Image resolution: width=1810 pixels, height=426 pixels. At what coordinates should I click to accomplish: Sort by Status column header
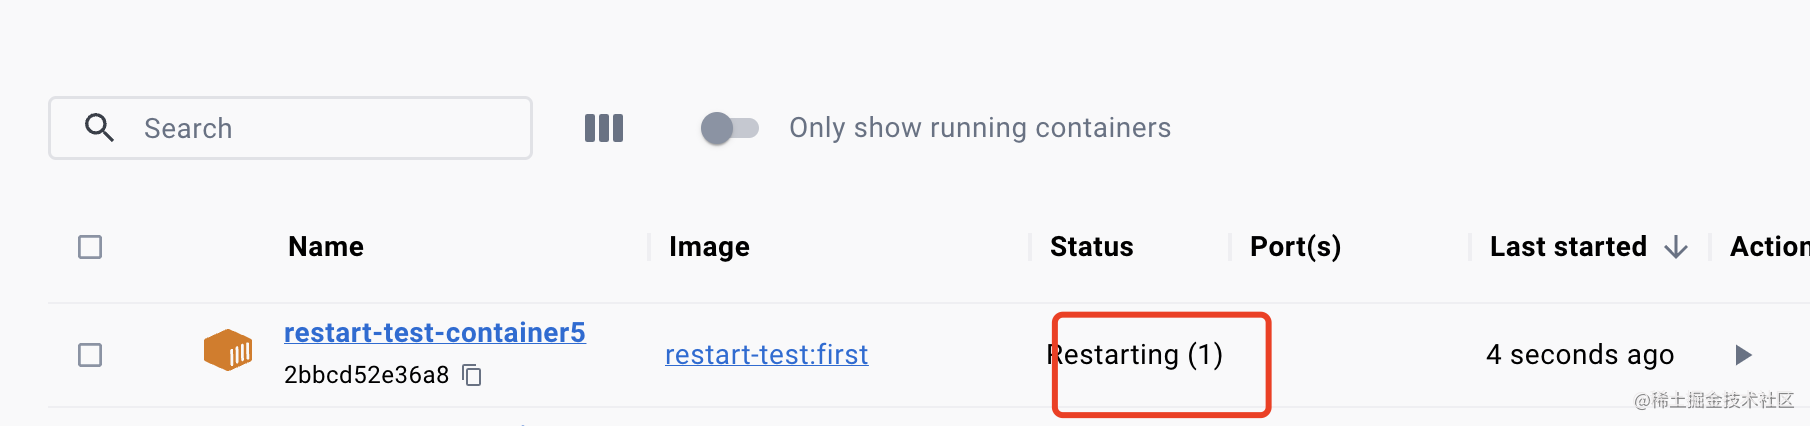(1091, 247)
